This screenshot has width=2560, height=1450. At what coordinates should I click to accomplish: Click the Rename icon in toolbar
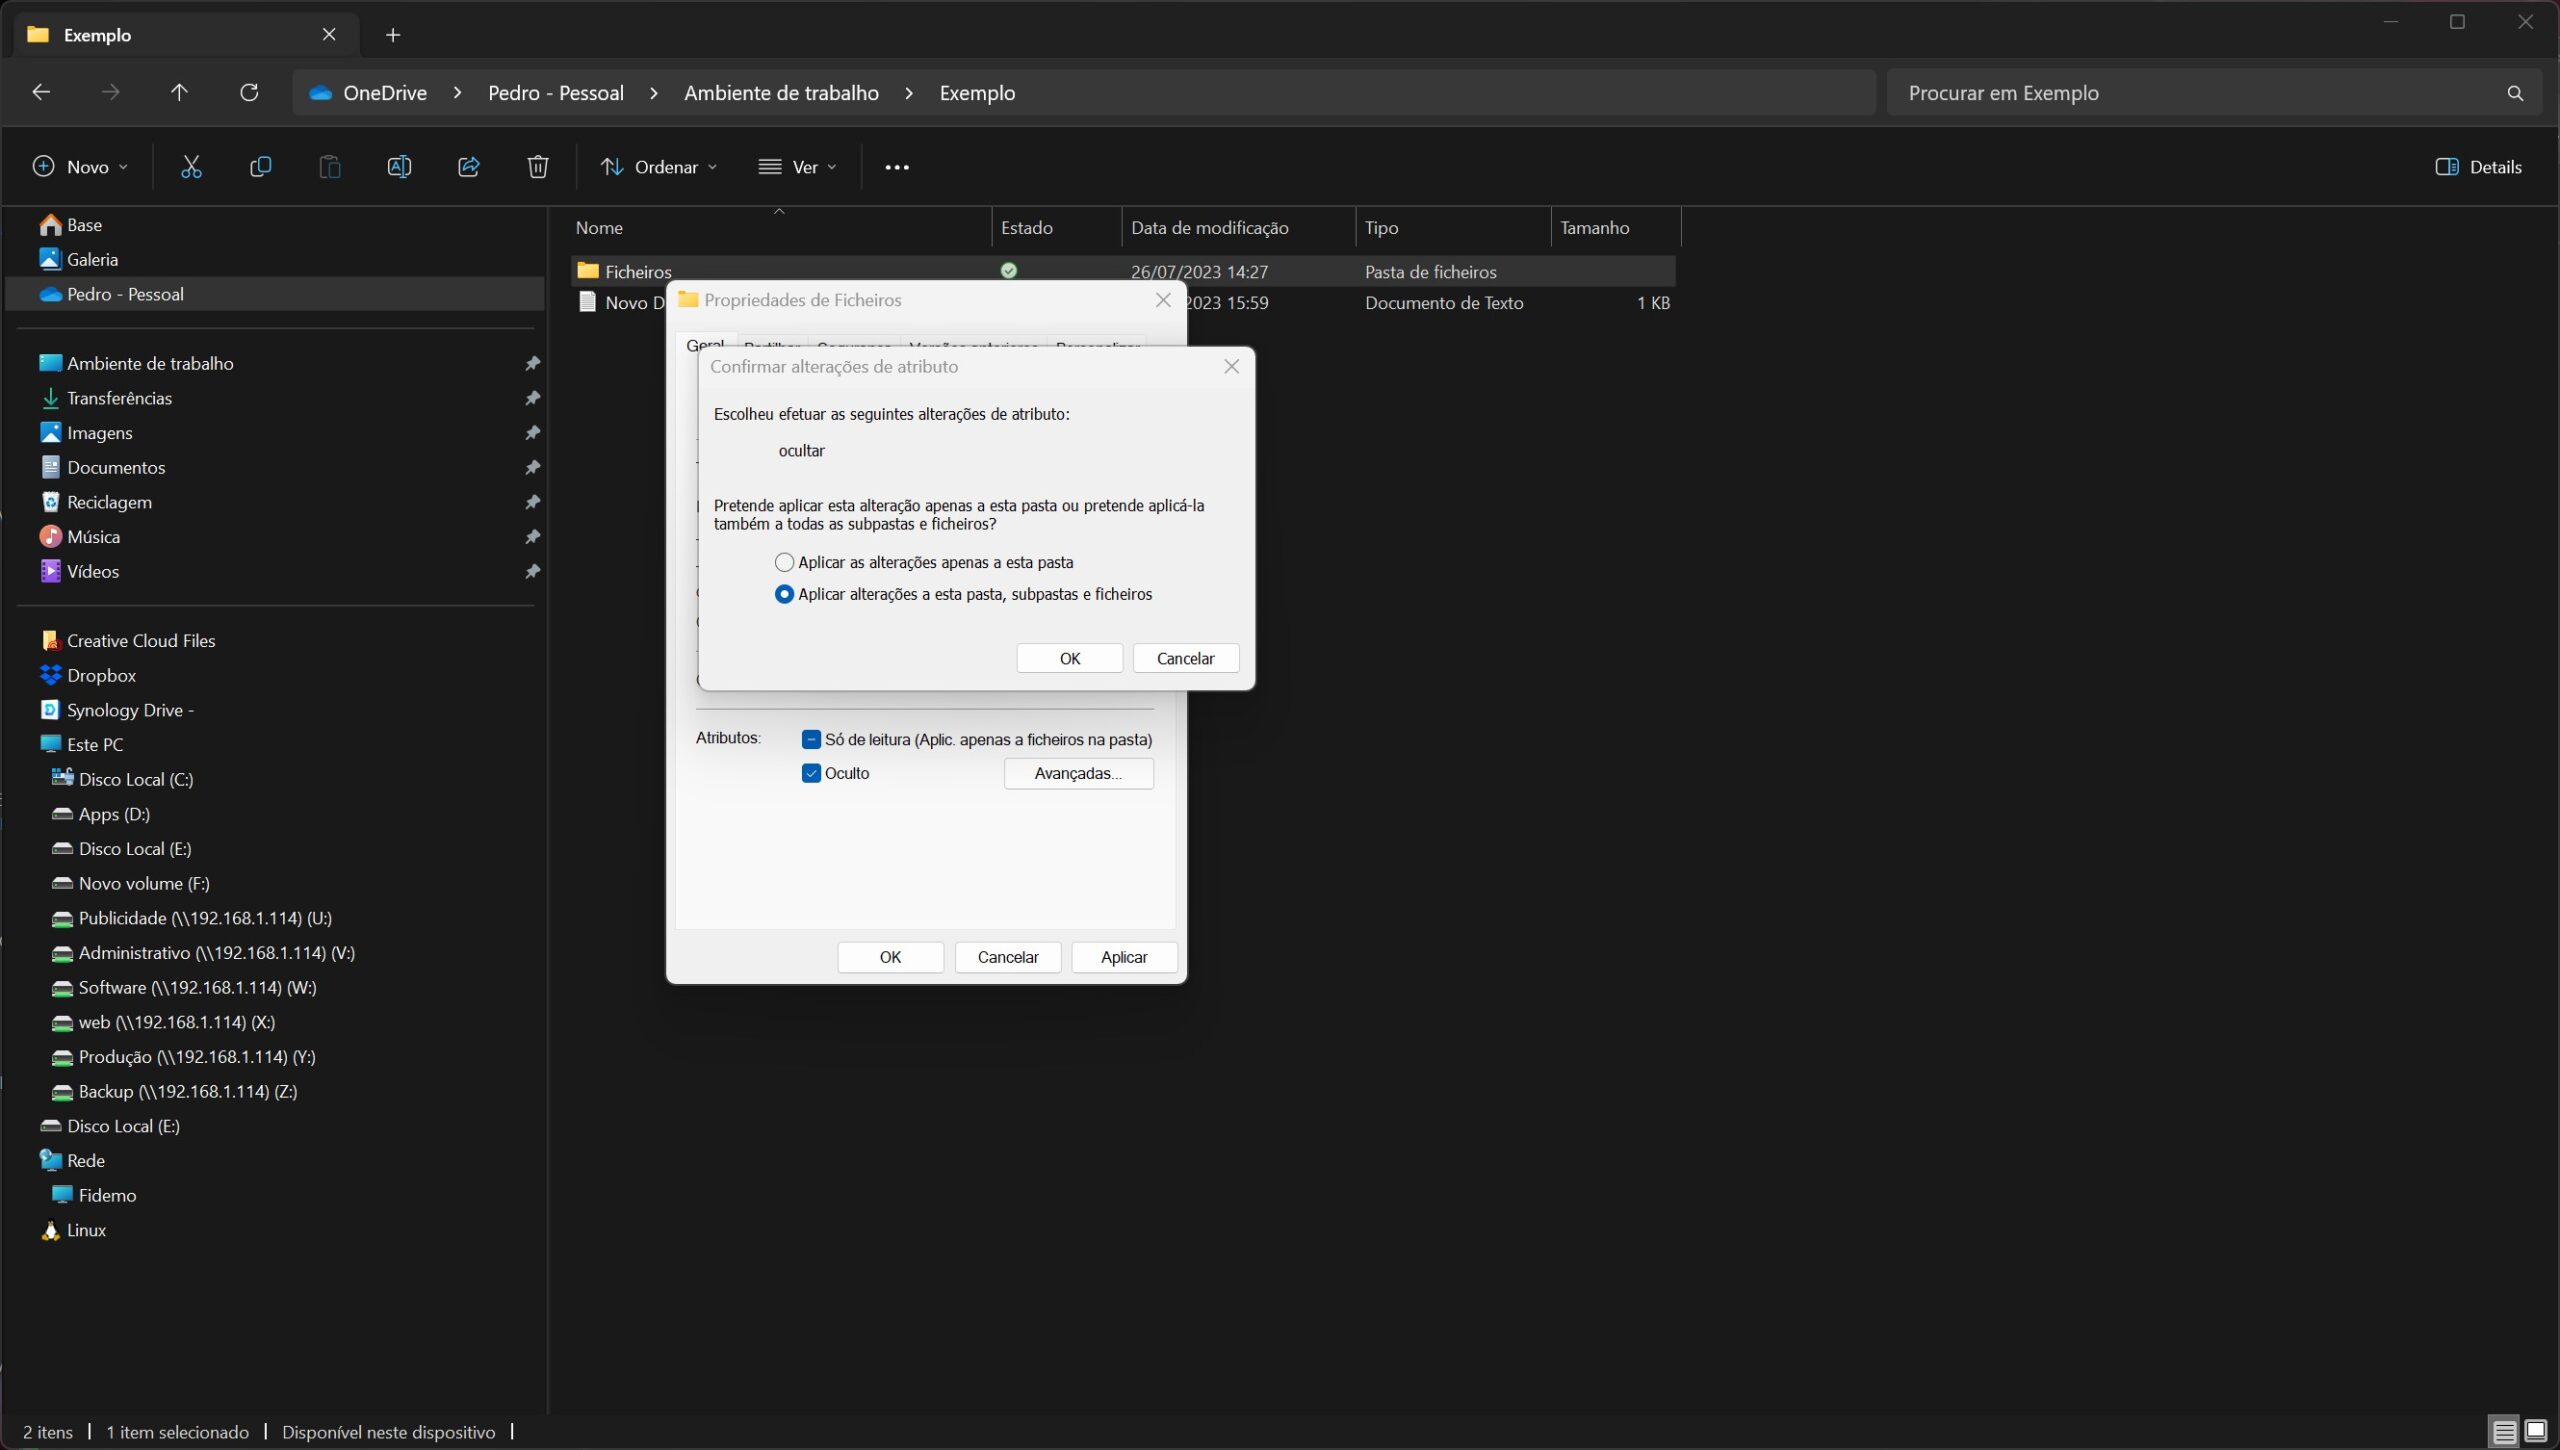click(x=399, y=167)
